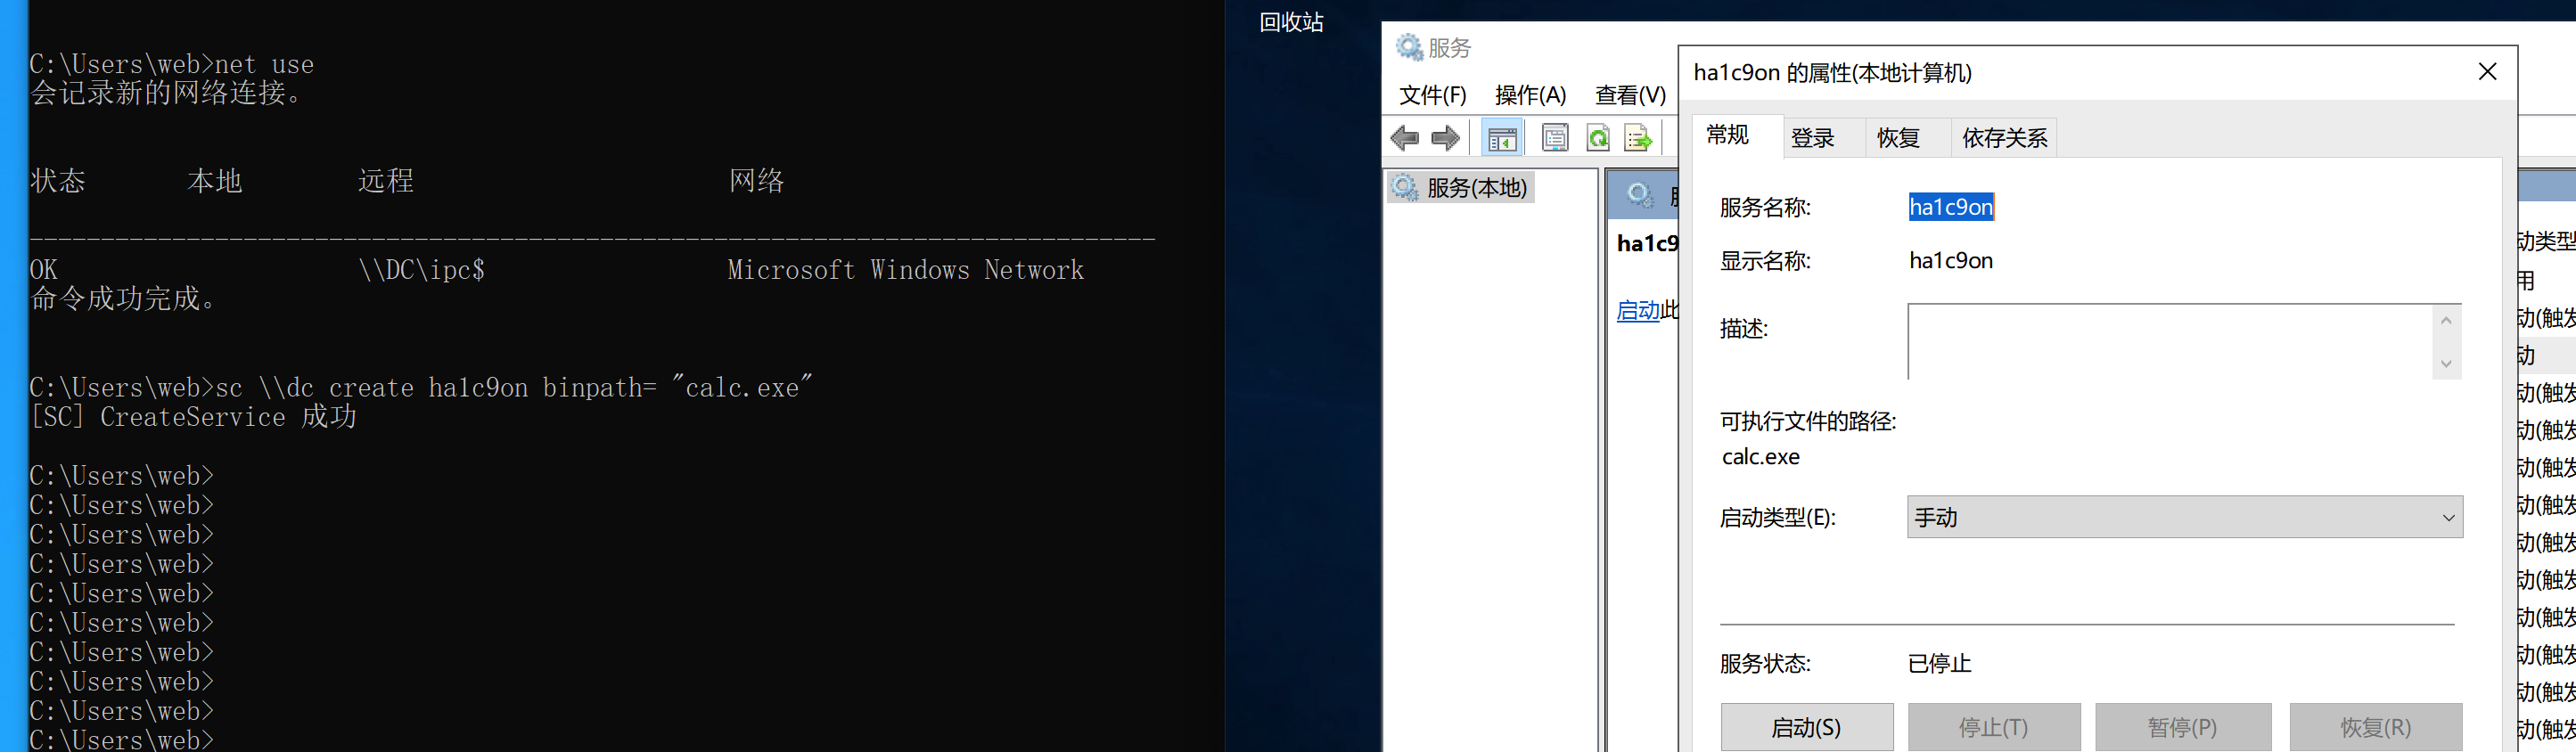
Task: Click the calc.exe executable path text
Action: tap(1761, 457)
